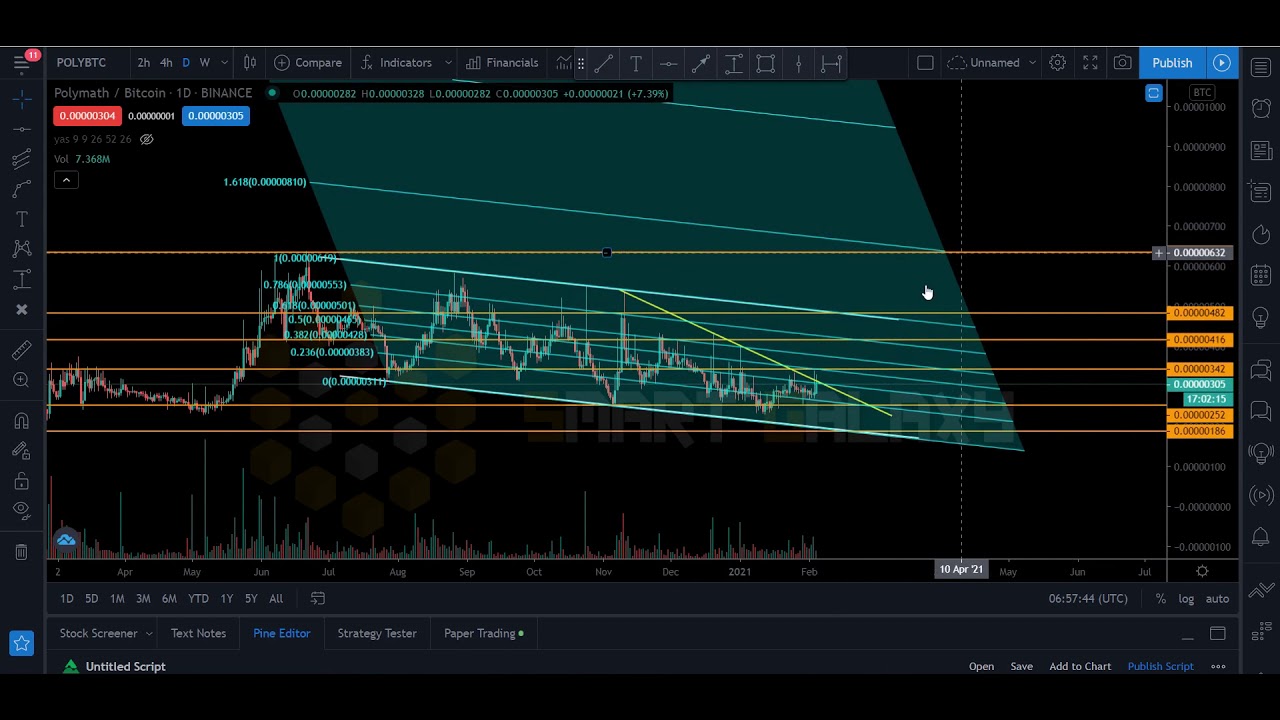Image resolution: width=1280 pixels, height=720 pixels.
Task: Click Add to Chart
Action: coord(1080,666)
